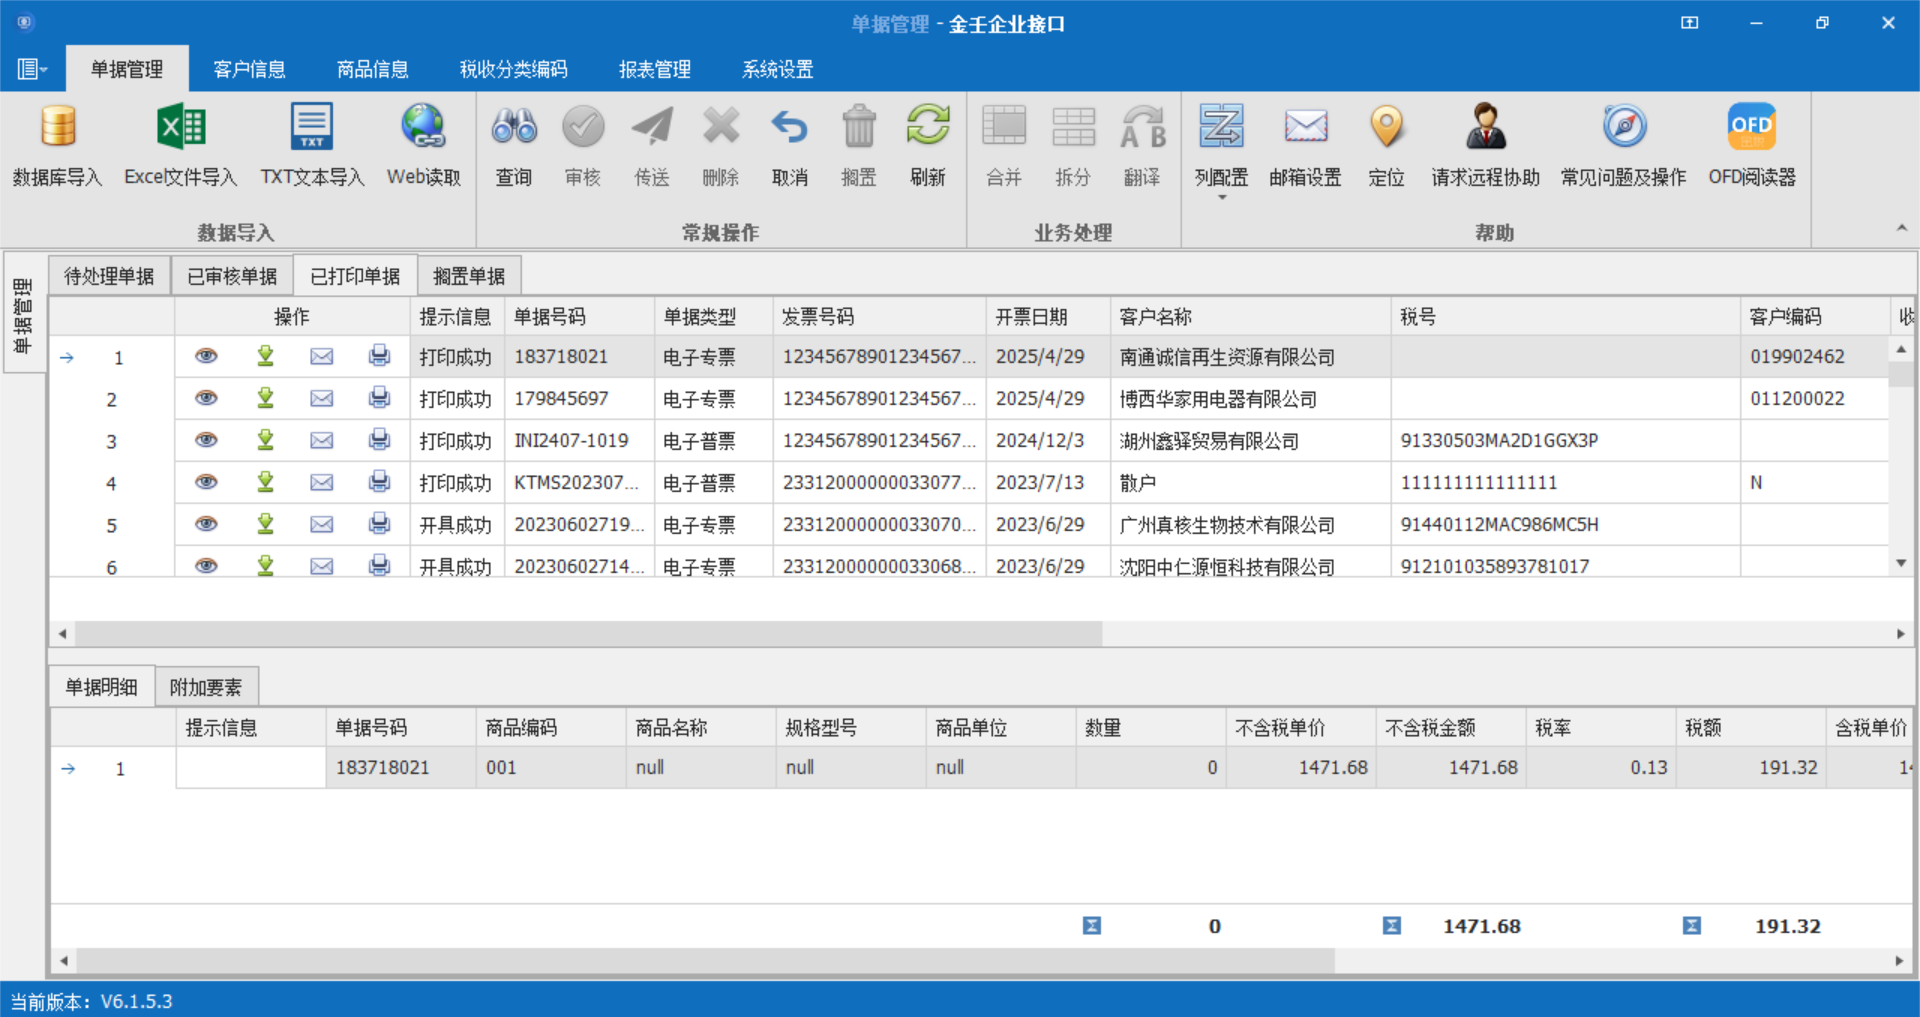The height and width of the screenshot is (1017, 1920).
Task: Collapse the ribbon with the chevron arrow
Action: click(1901, 229)
